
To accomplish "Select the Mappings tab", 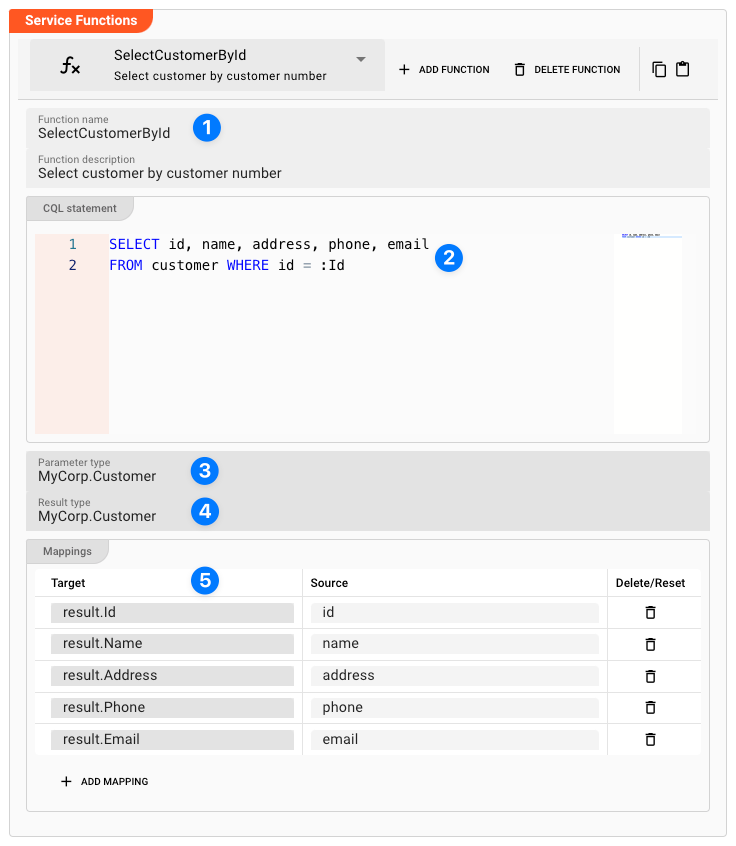I will [x=67, y=551].
